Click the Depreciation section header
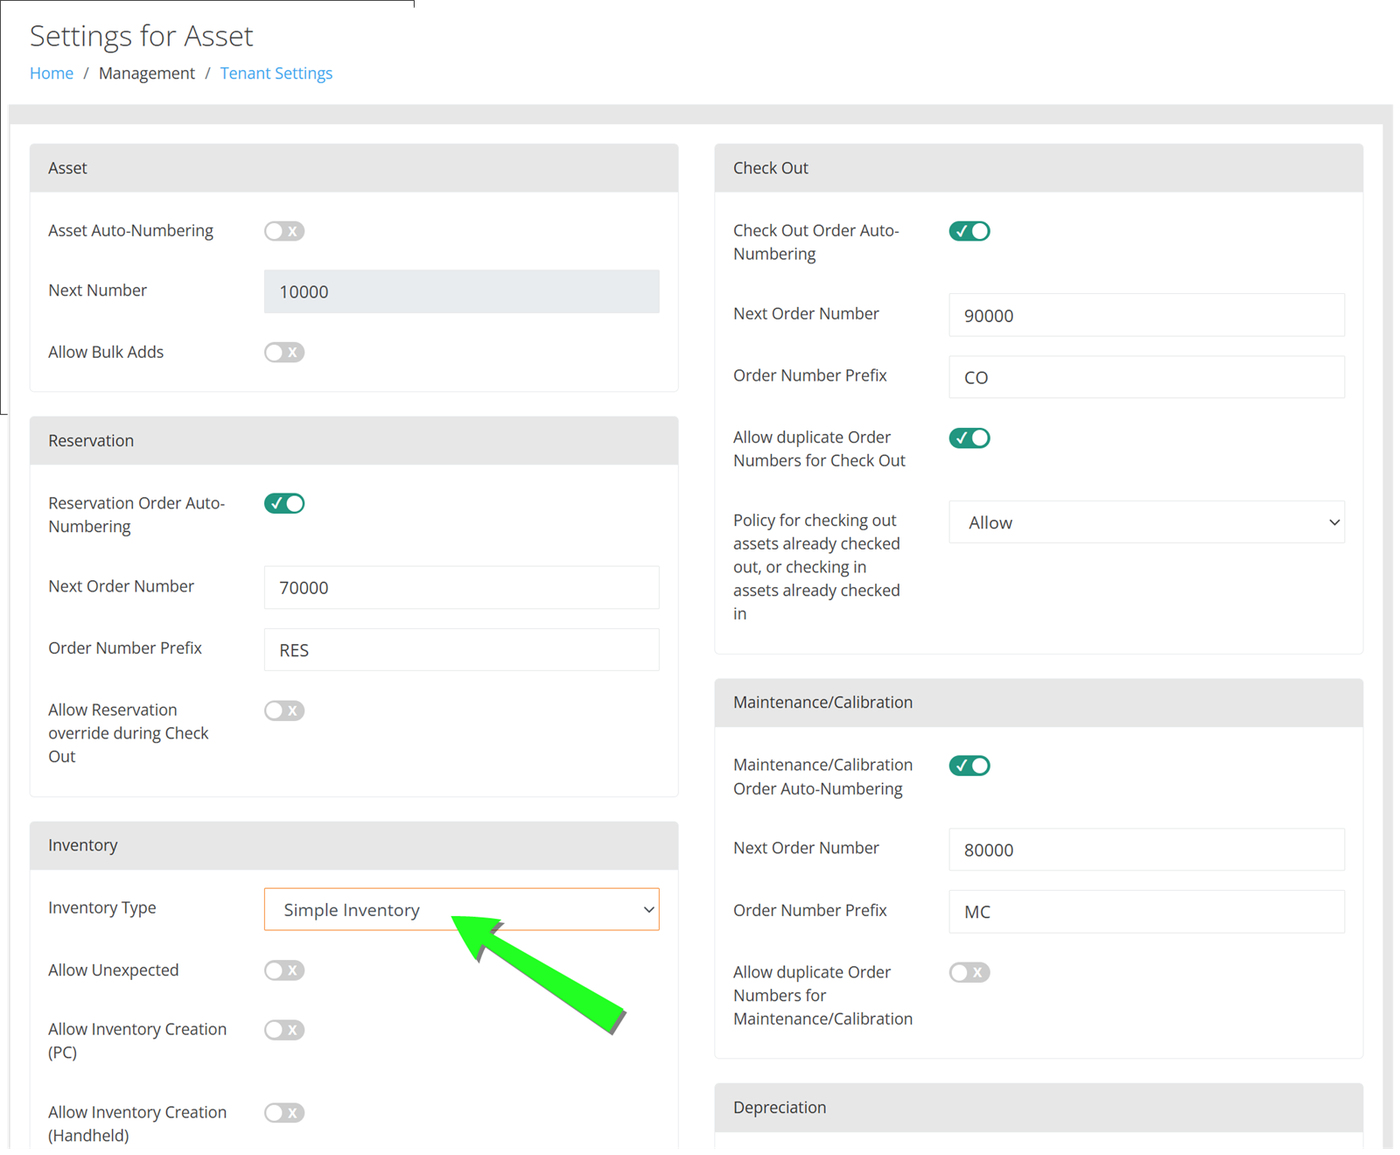1400x1155 pixels. [x=1039, y=1107]
